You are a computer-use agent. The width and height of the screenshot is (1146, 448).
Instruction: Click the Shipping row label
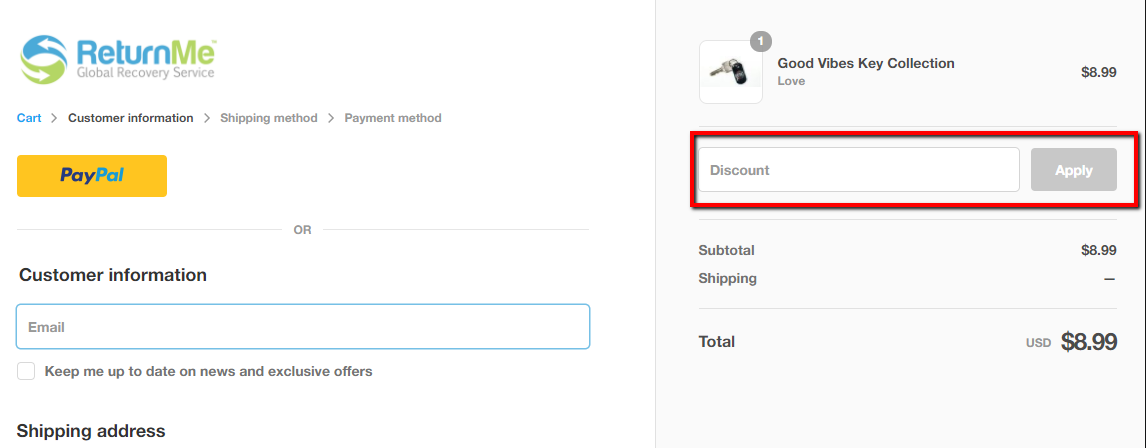click(x=727, y=278)
